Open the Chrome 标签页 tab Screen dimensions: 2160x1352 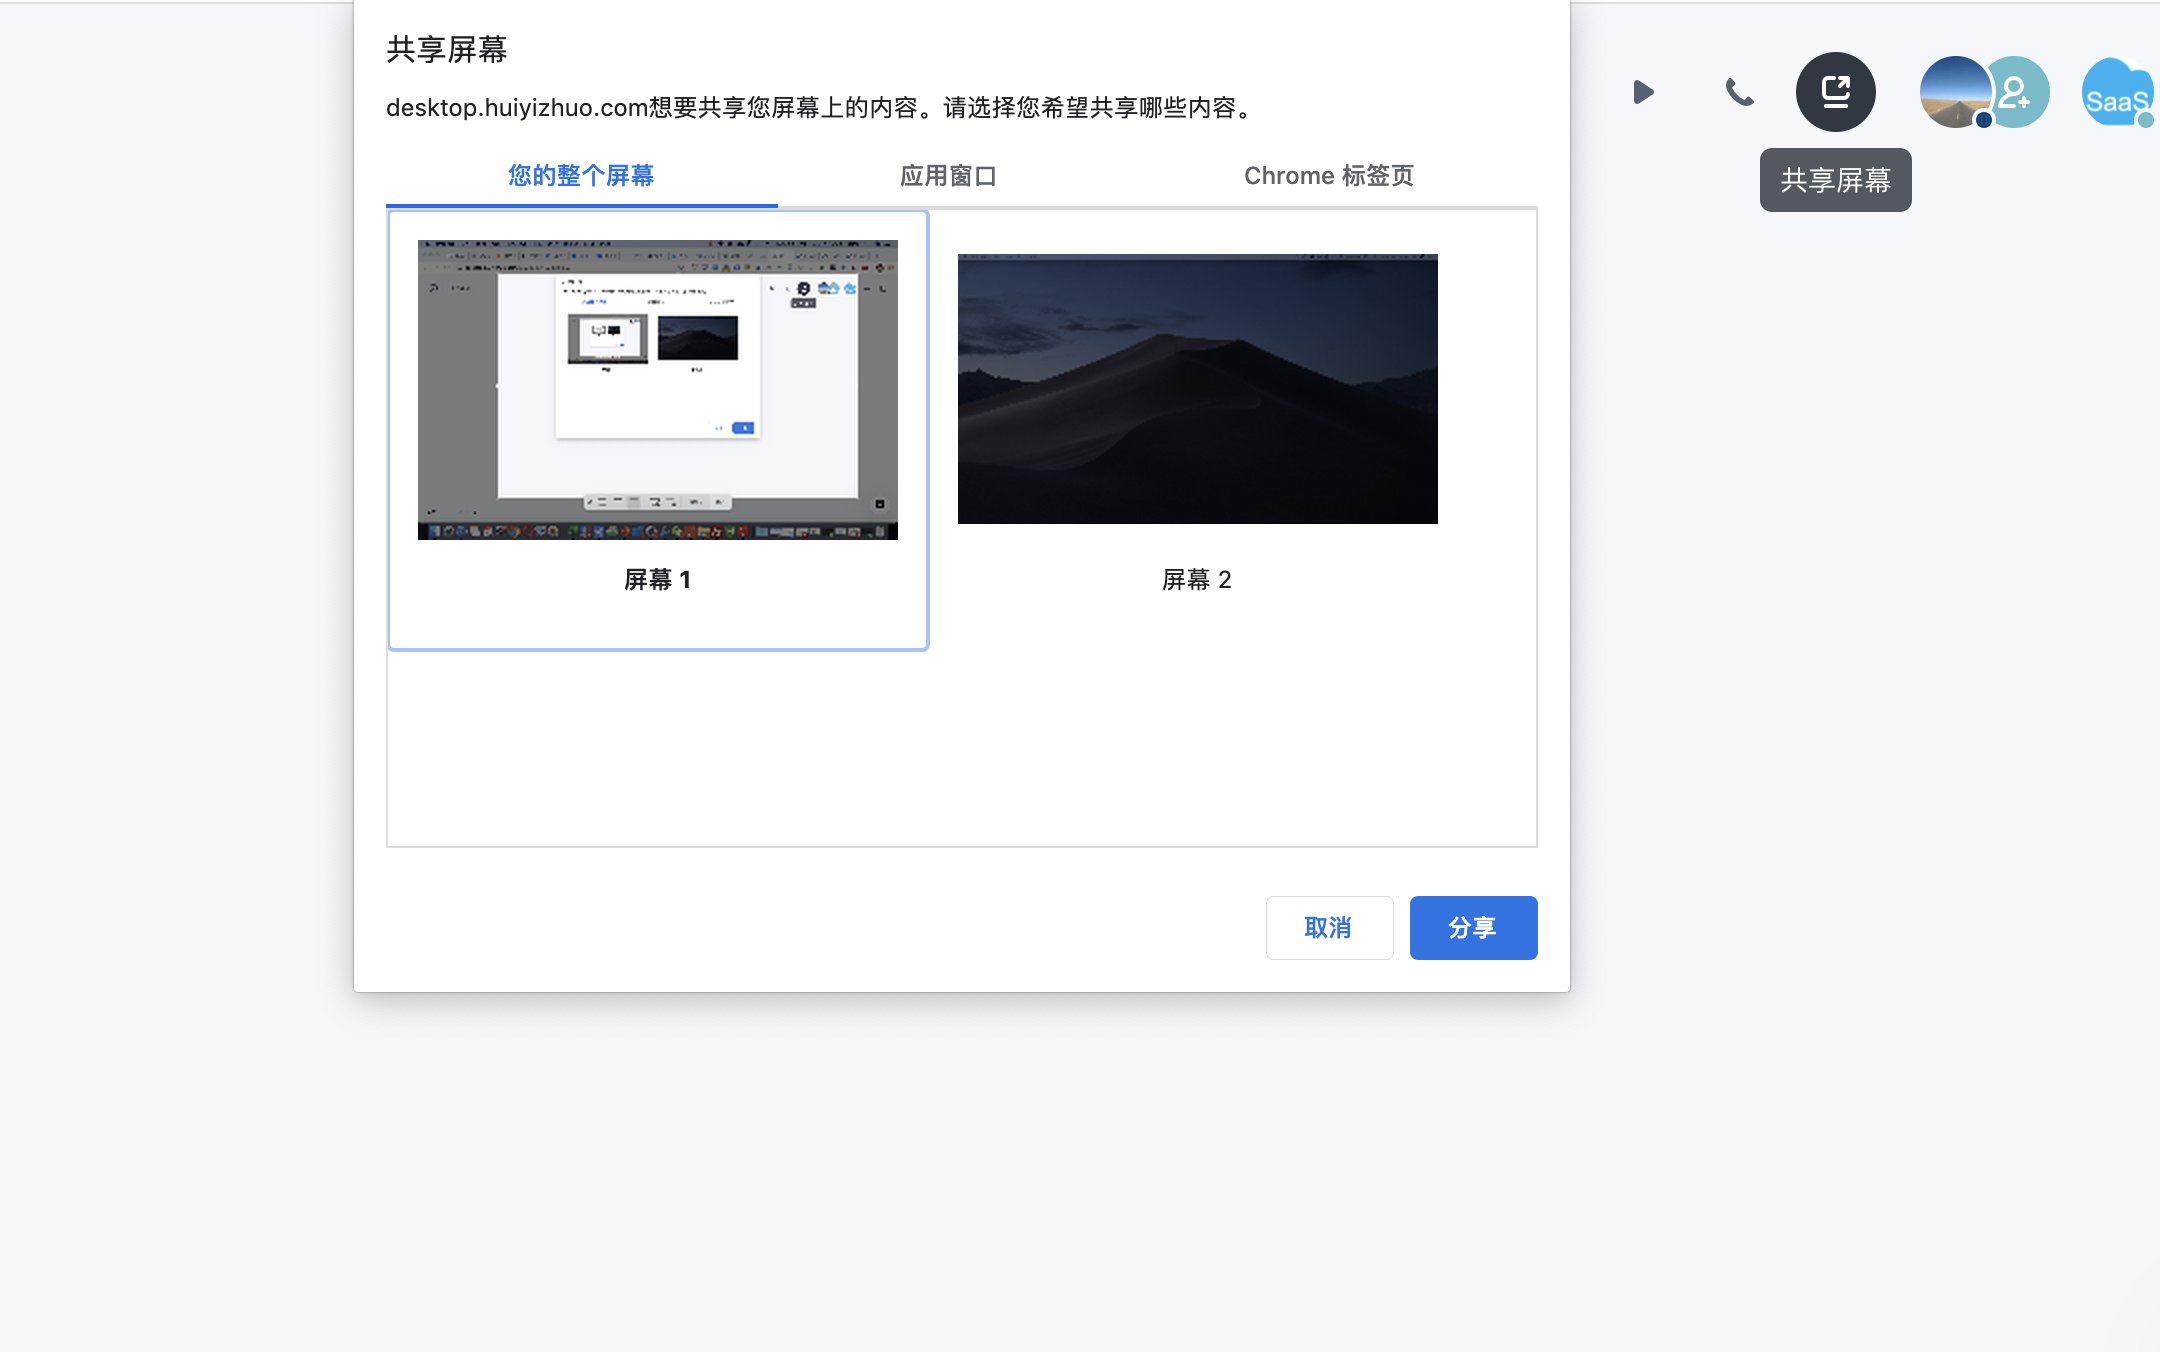[1328, 176]
